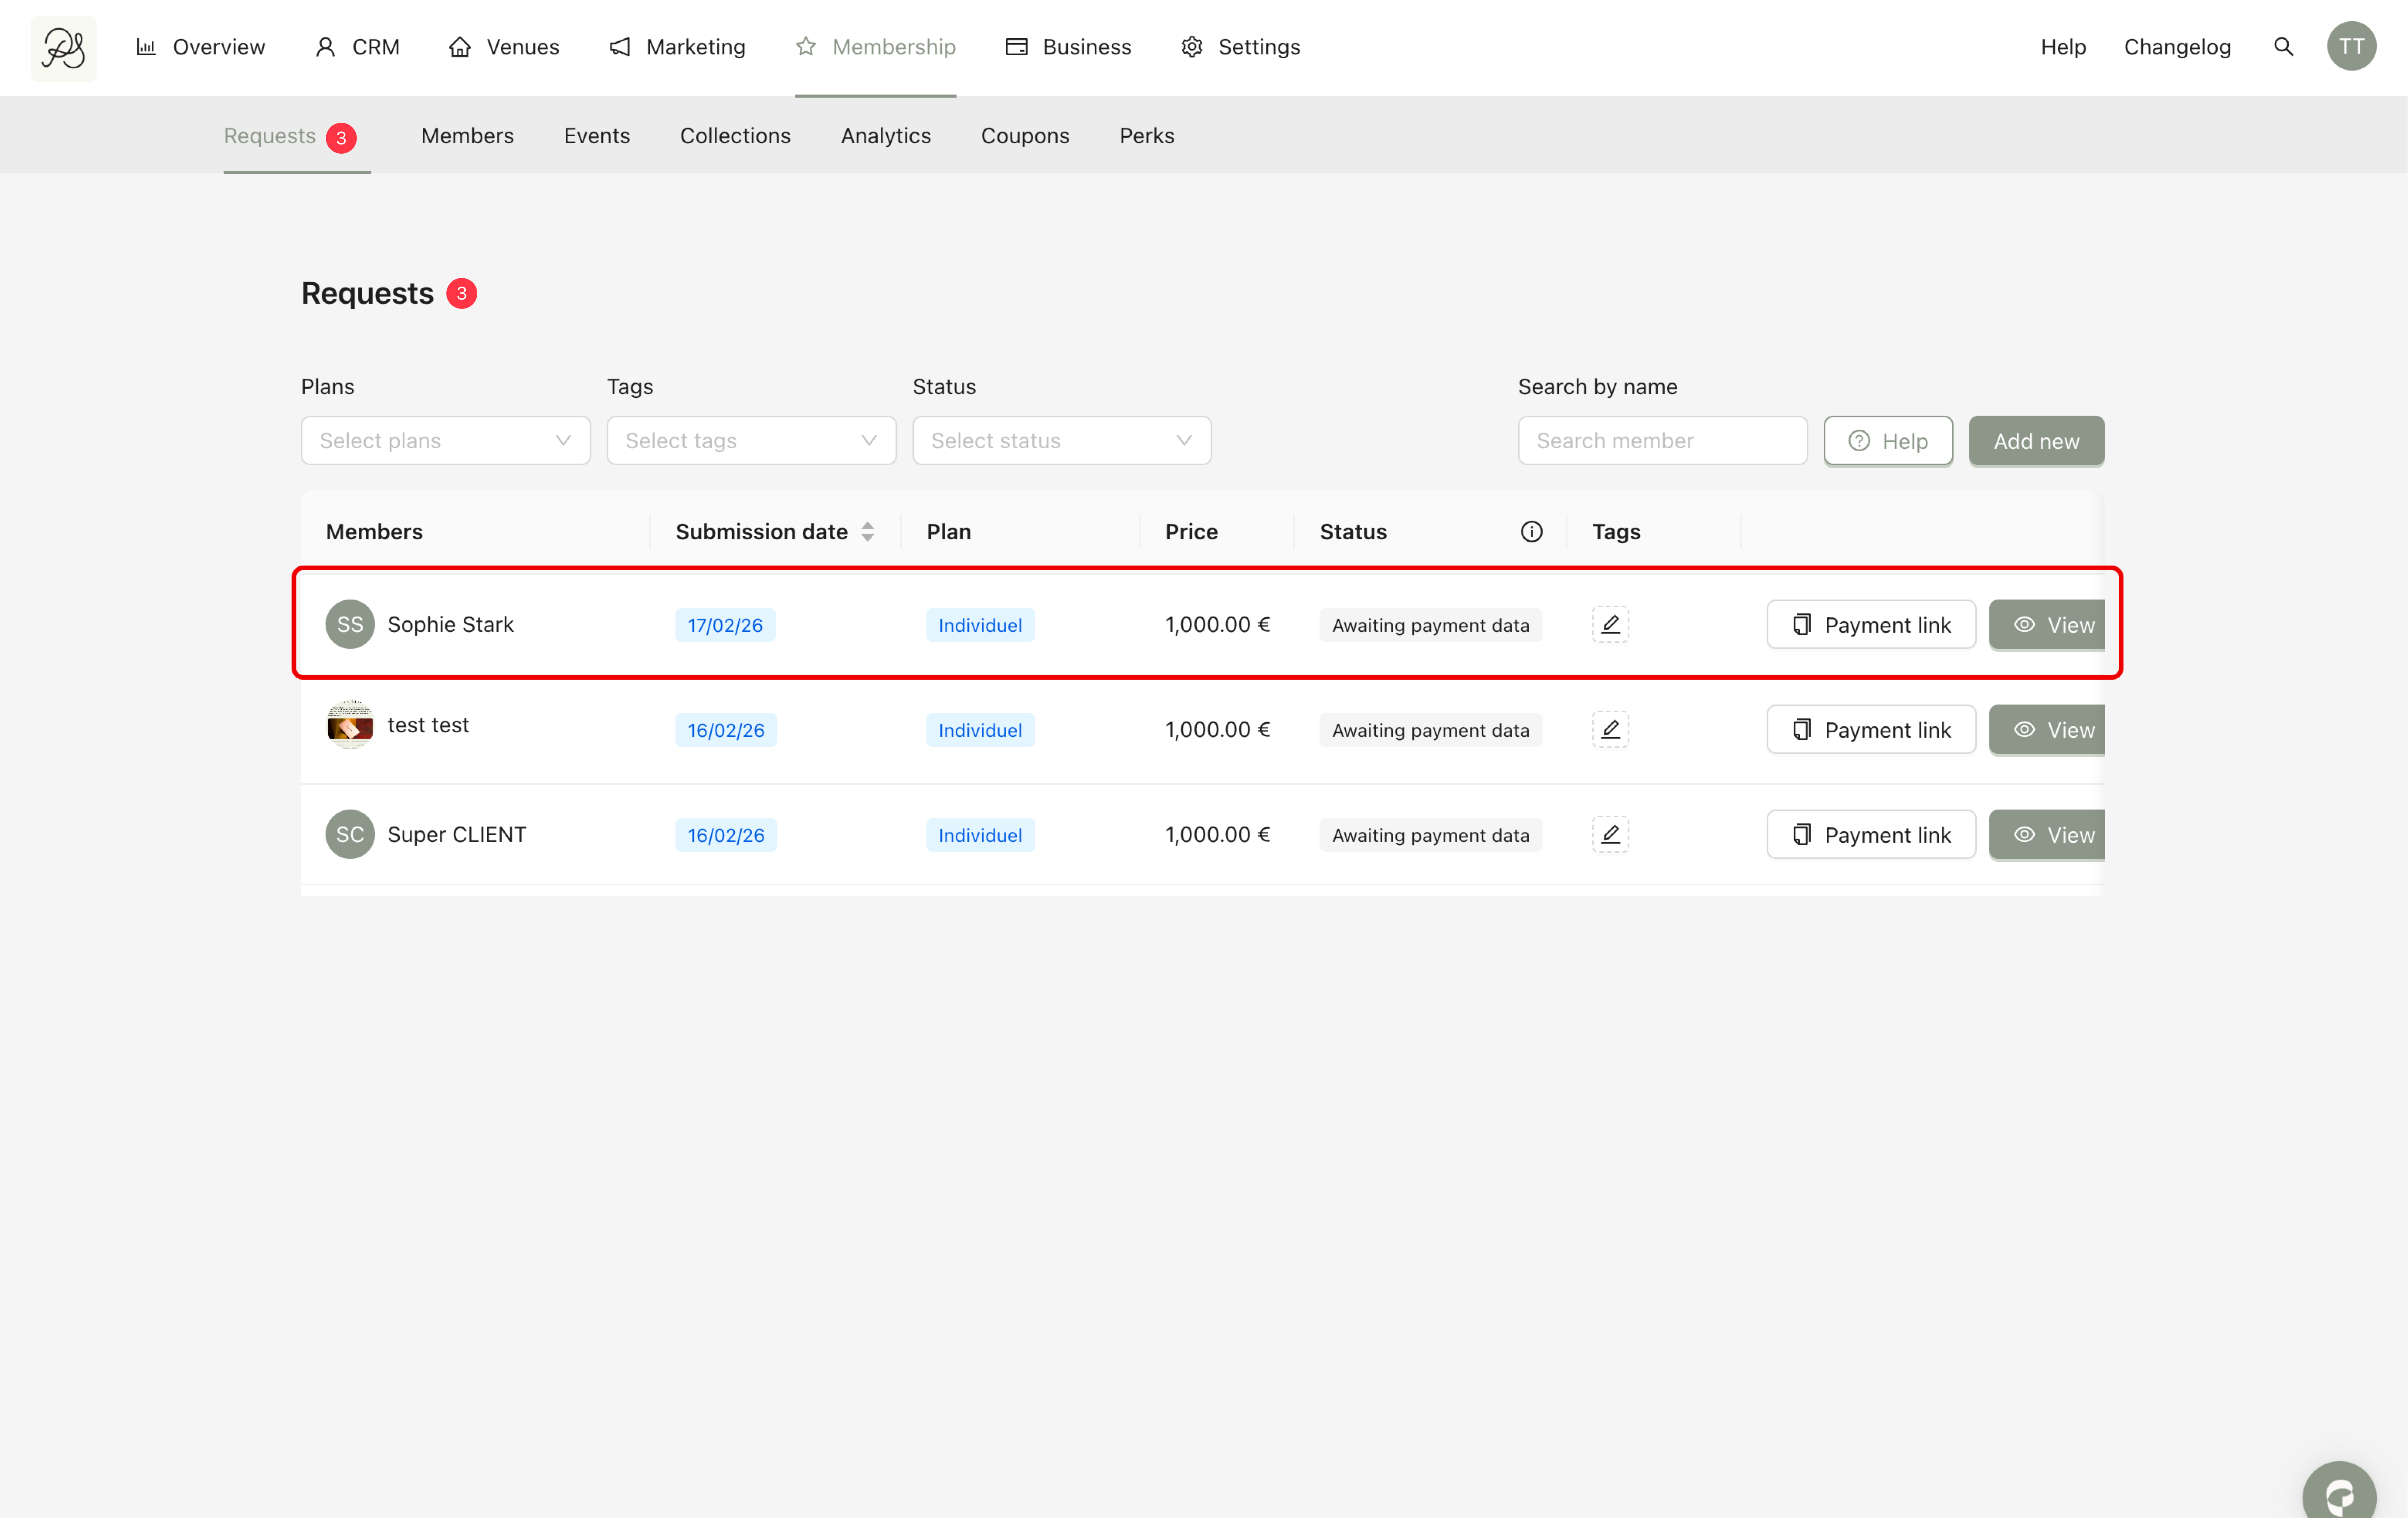Switch to the Members tab
Viewport: 2408px width, 1518px height.
click(x=467, y=136)
